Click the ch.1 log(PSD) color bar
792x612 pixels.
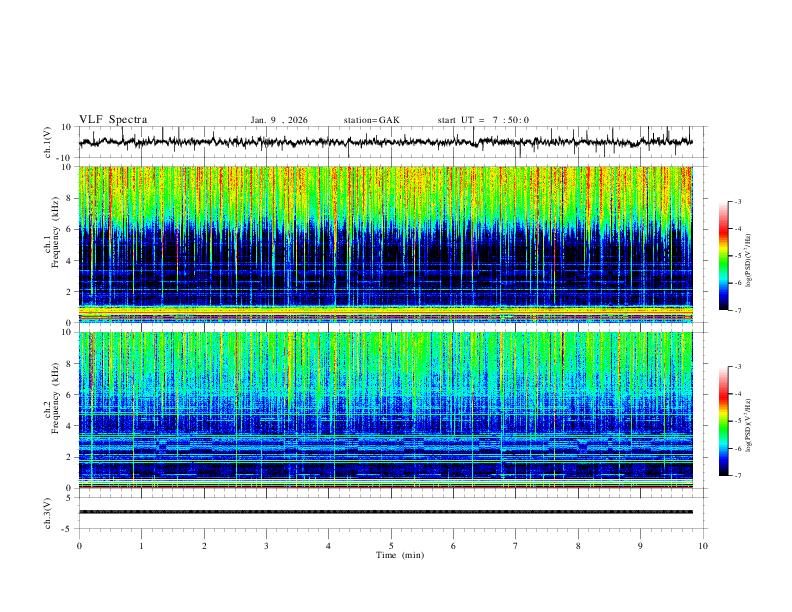tap(723, 256)
